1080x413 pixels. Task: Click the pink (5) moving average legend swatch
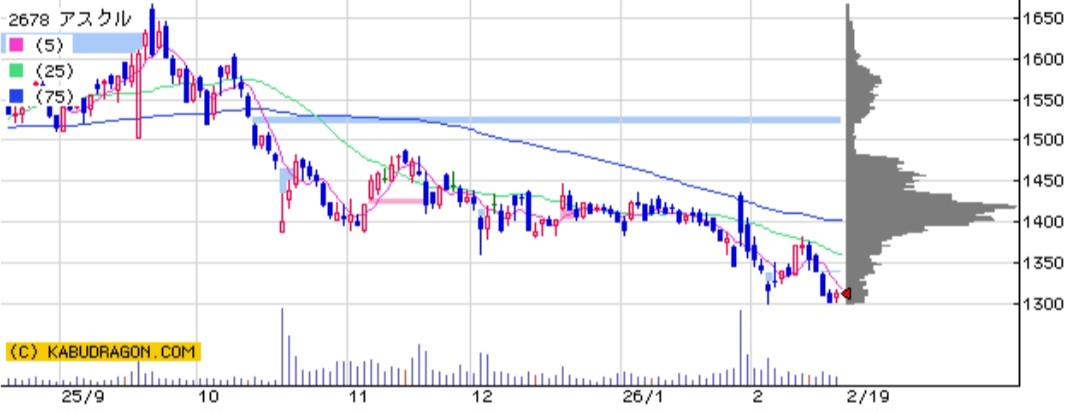[x=16, y=44]
